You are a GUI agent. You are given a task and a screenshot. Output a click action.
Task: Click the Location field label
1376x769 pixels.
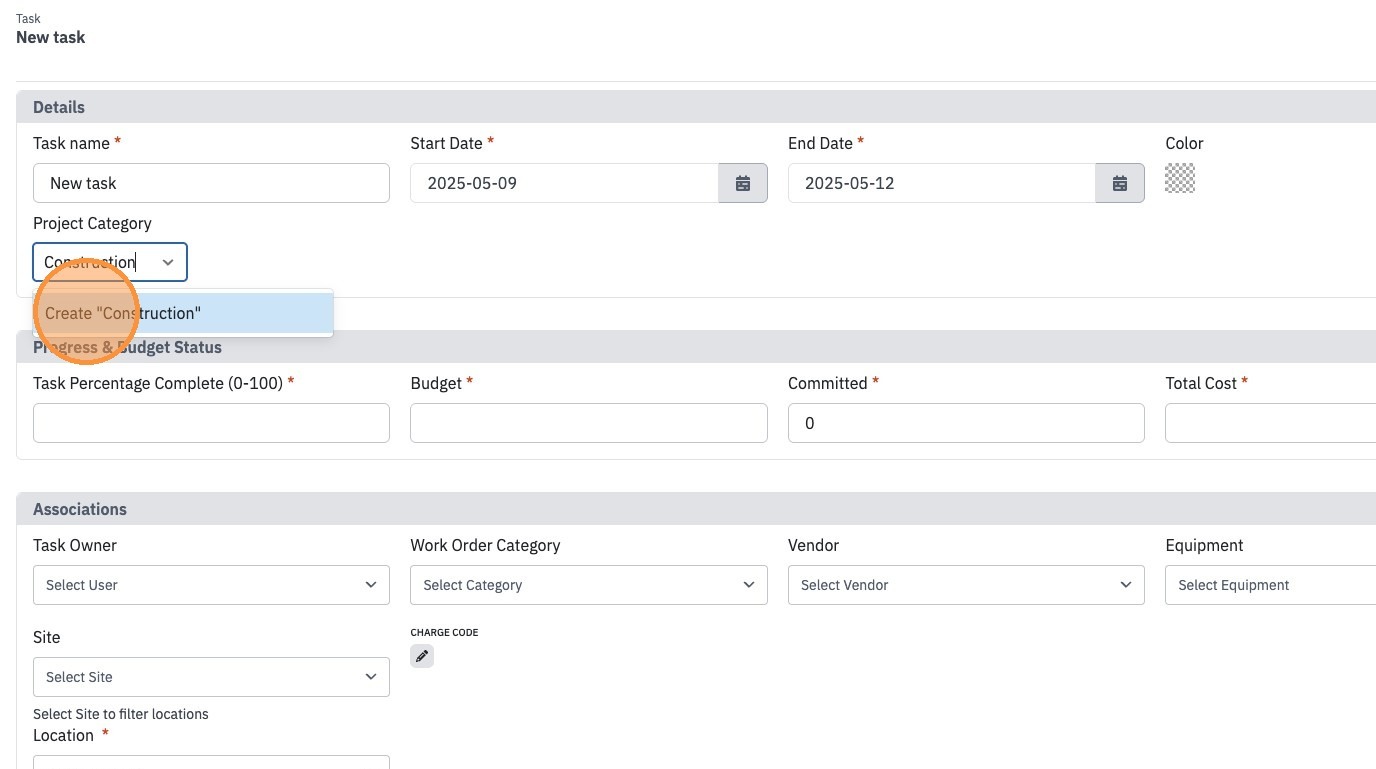pyautogui.click(x=63, y=735)
